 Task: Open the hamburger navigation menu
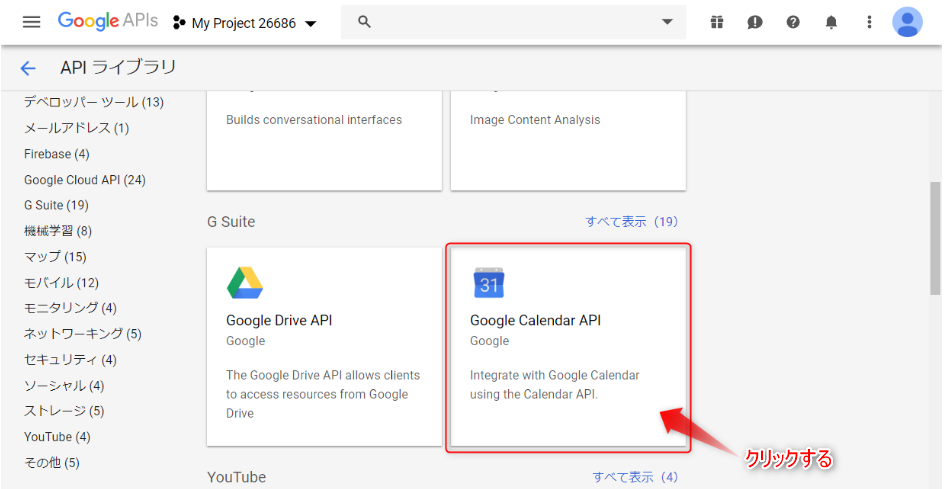pos(31,22)
